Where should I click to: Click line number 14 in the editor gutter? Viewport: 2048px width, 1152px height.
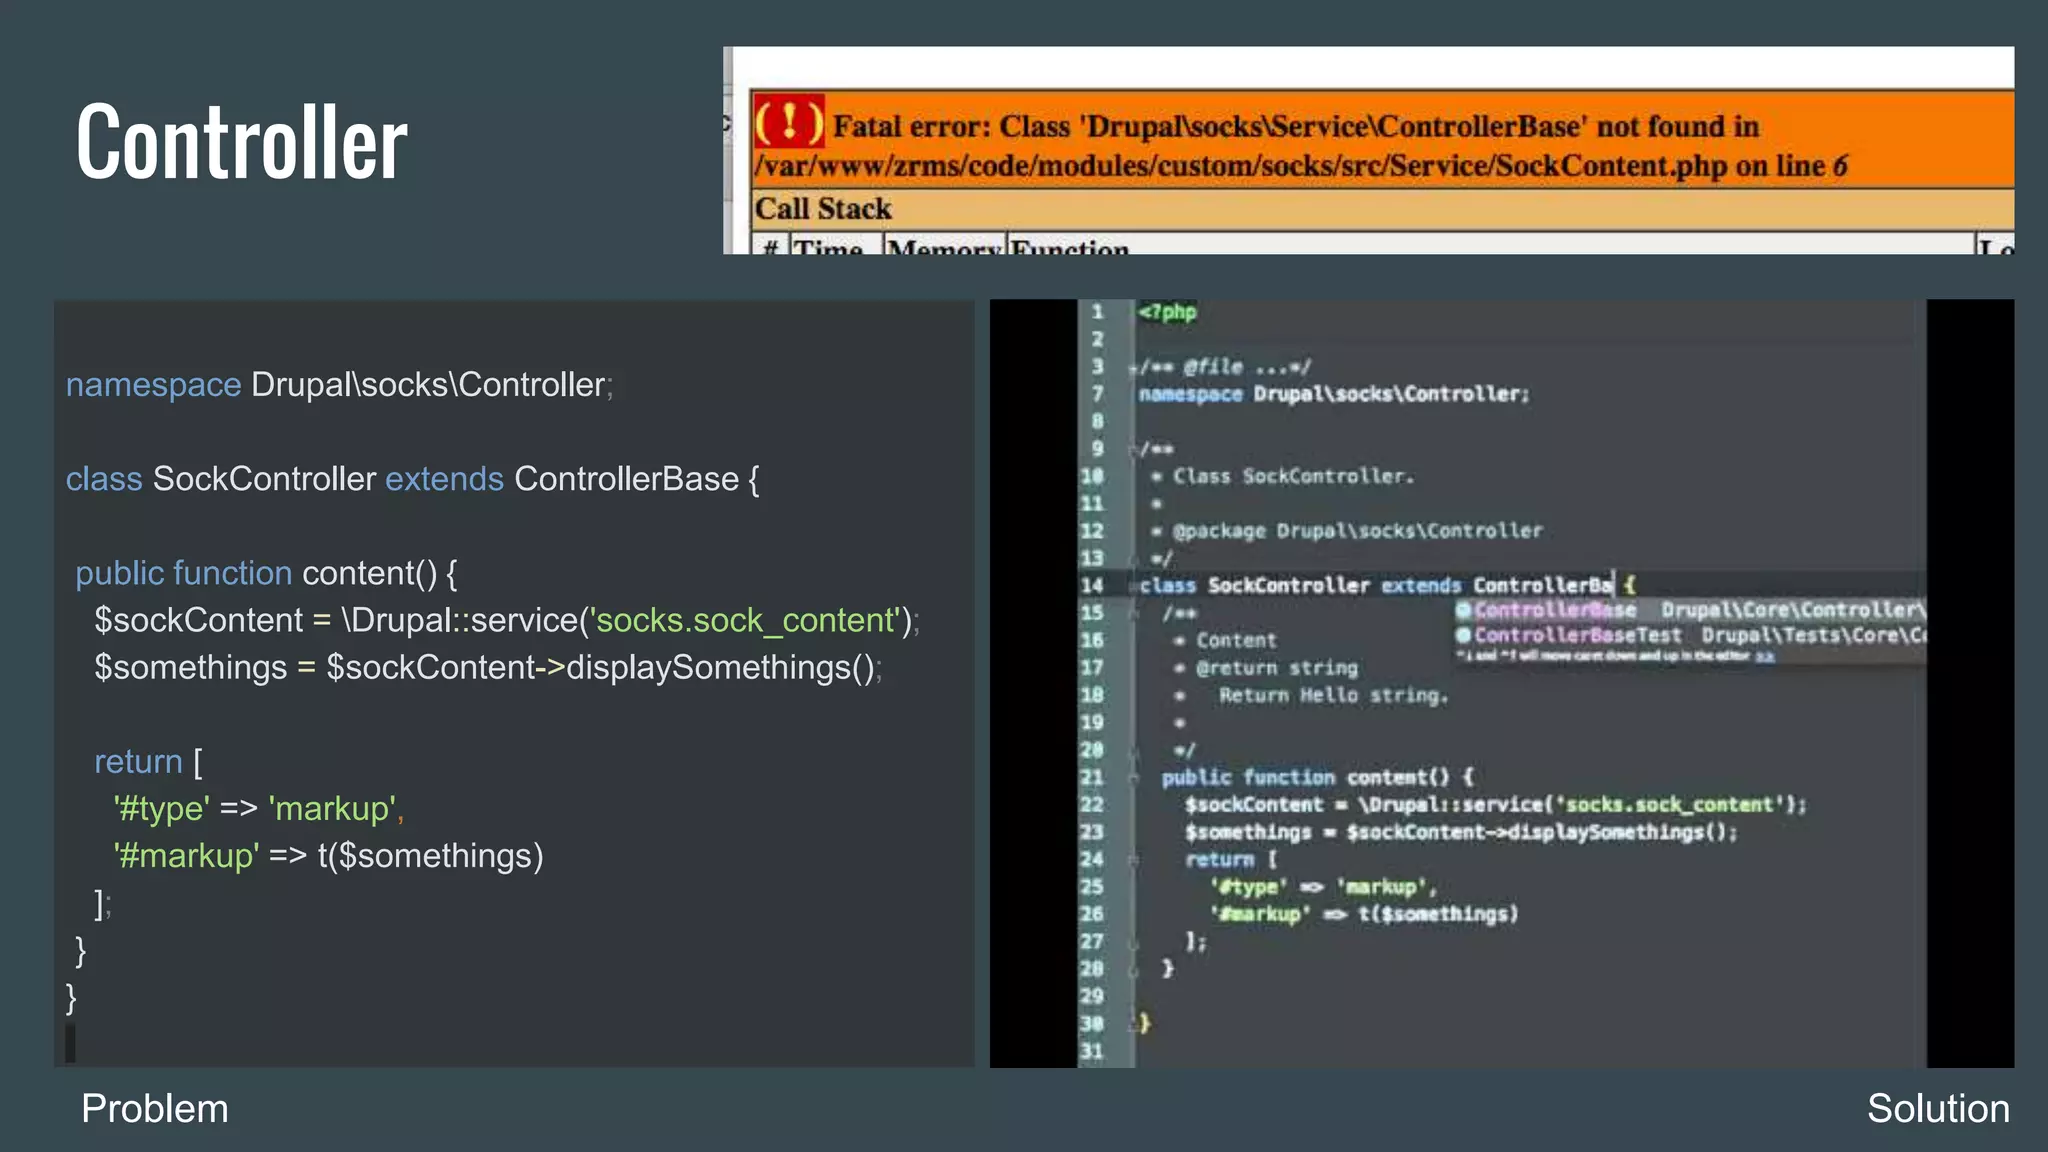click(1092, 586)
